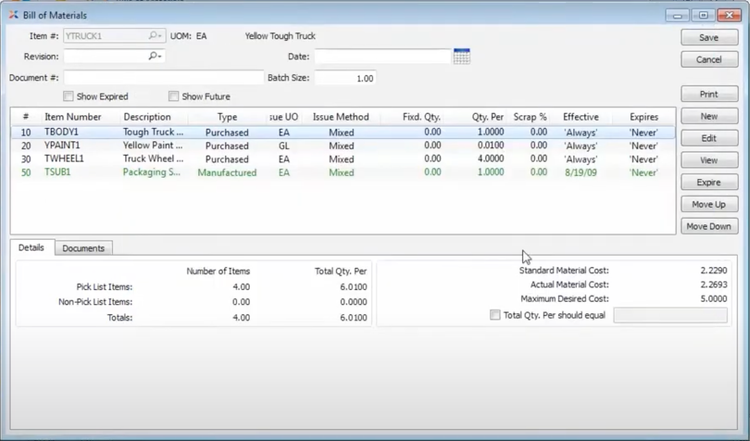The image size is (750, 441).
Task: Click the Item # search magnifier icon
Action: coord(155,36)
